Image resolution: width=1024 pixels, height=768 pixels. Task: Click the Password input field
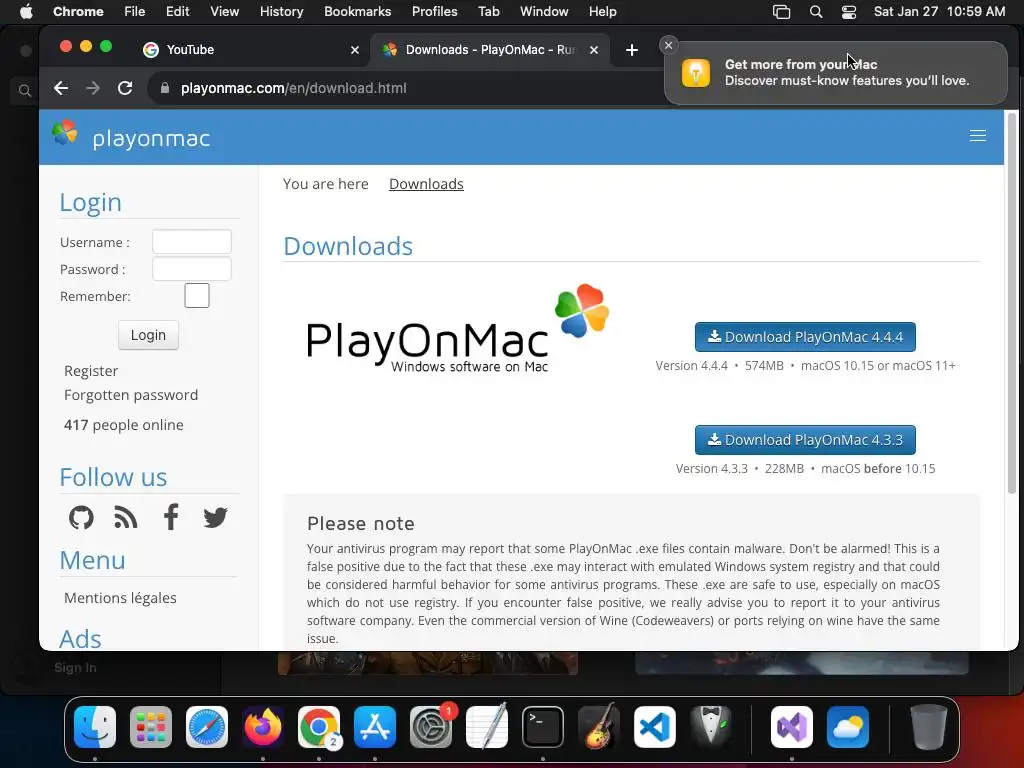click(x=191, y=268)
